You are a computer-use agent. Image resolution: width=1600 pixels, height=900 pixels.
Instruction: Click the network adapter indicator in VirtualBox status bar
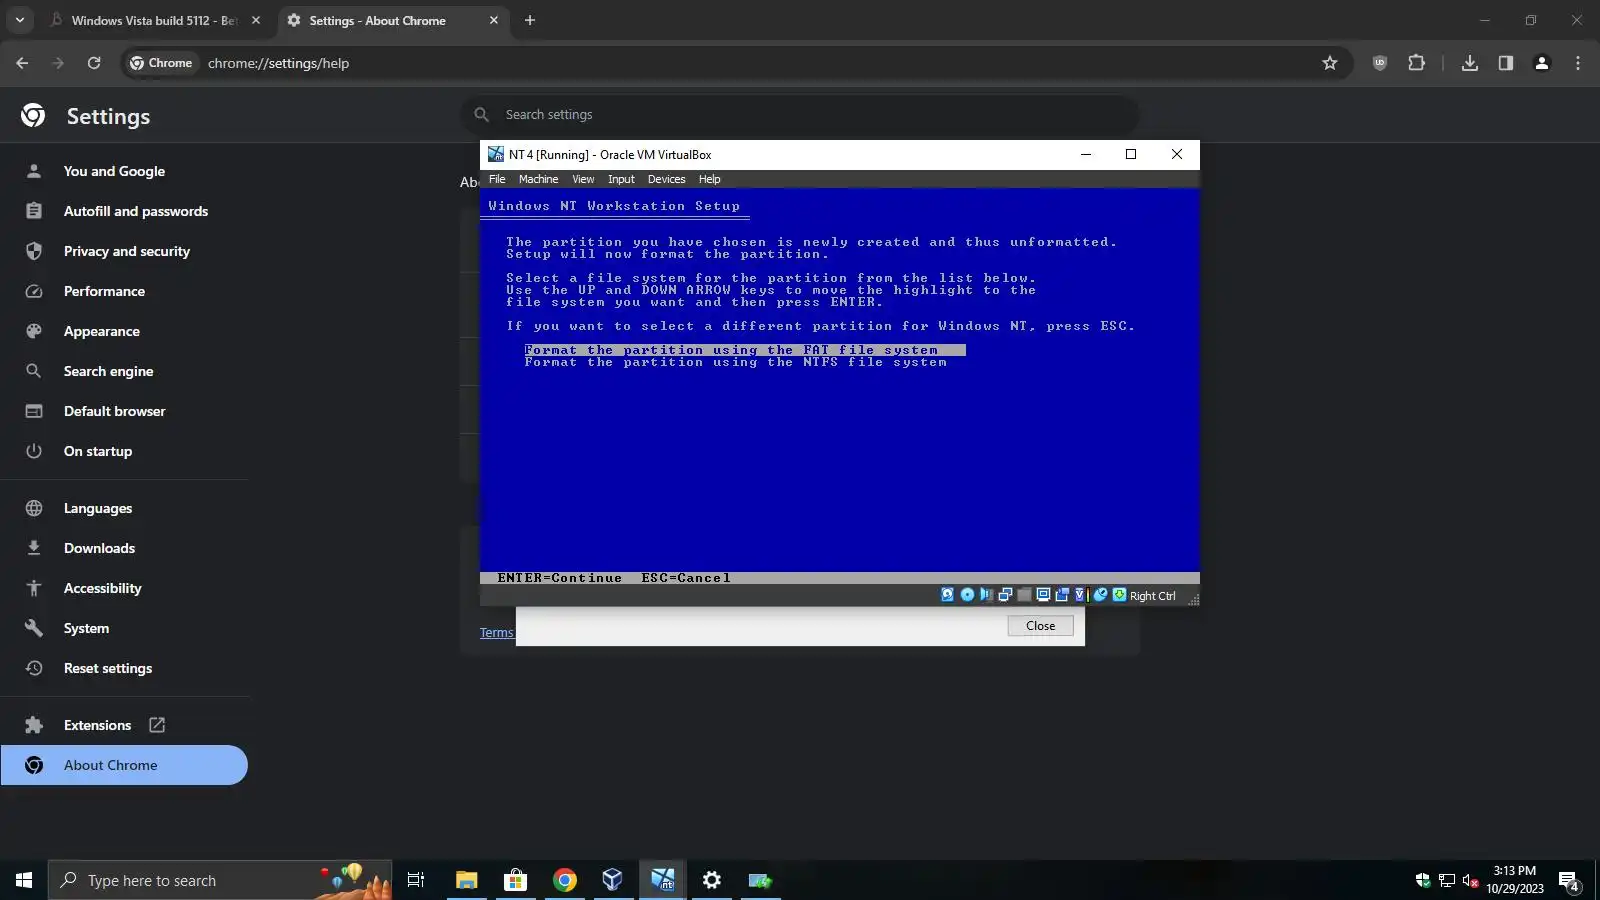coord(1005,595)
